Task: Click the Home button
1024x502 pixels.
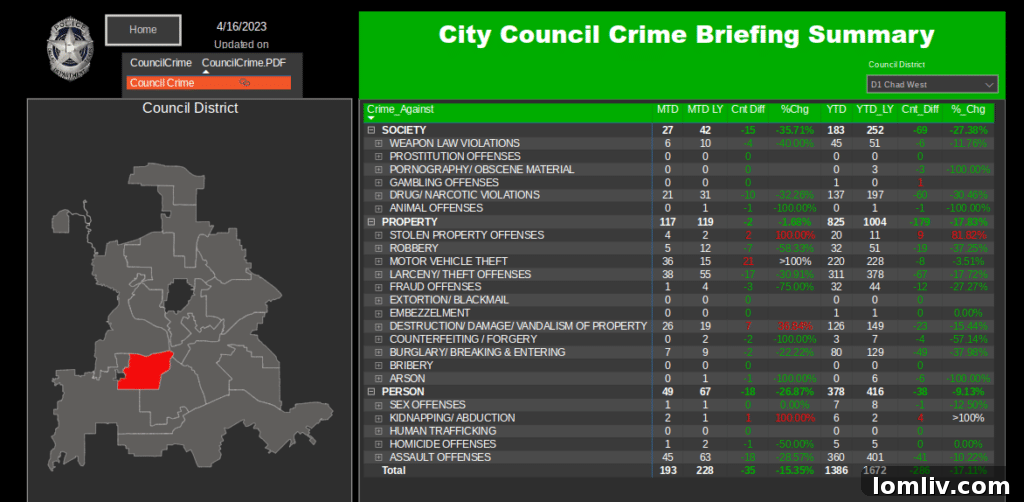Action: [143, 30]
